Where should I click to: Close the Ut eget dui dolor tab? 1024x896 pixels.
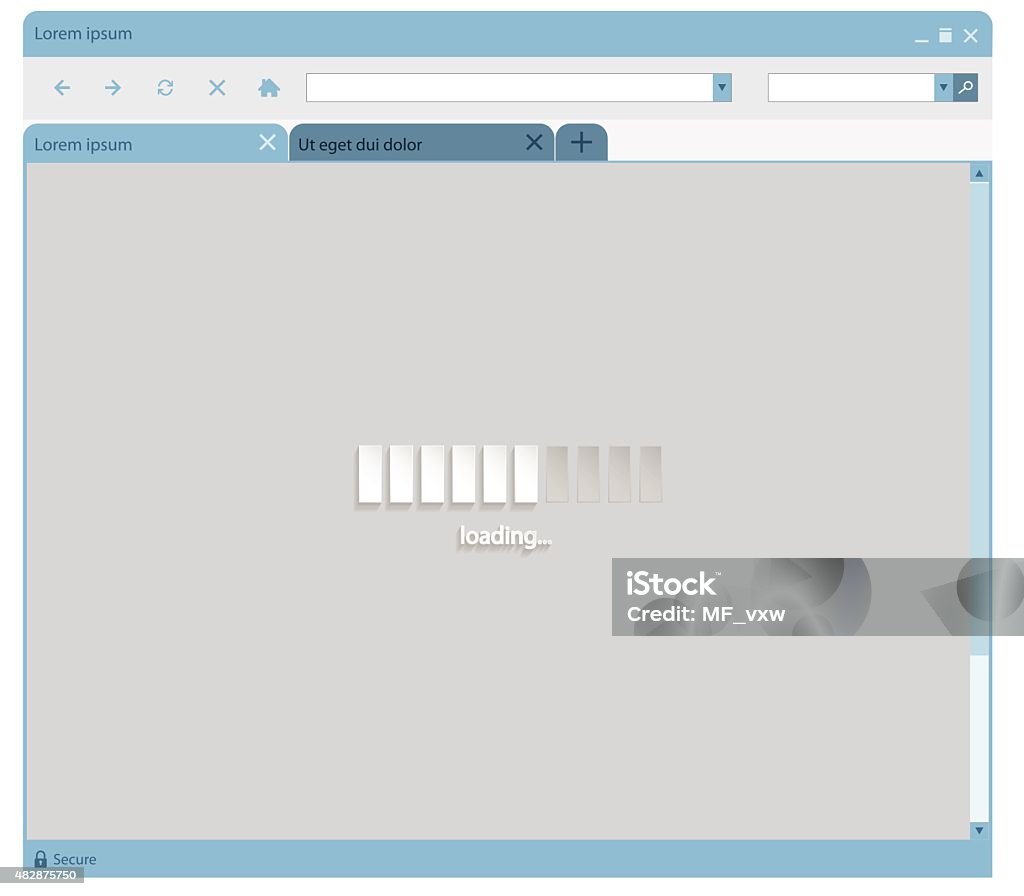(534, 142)
